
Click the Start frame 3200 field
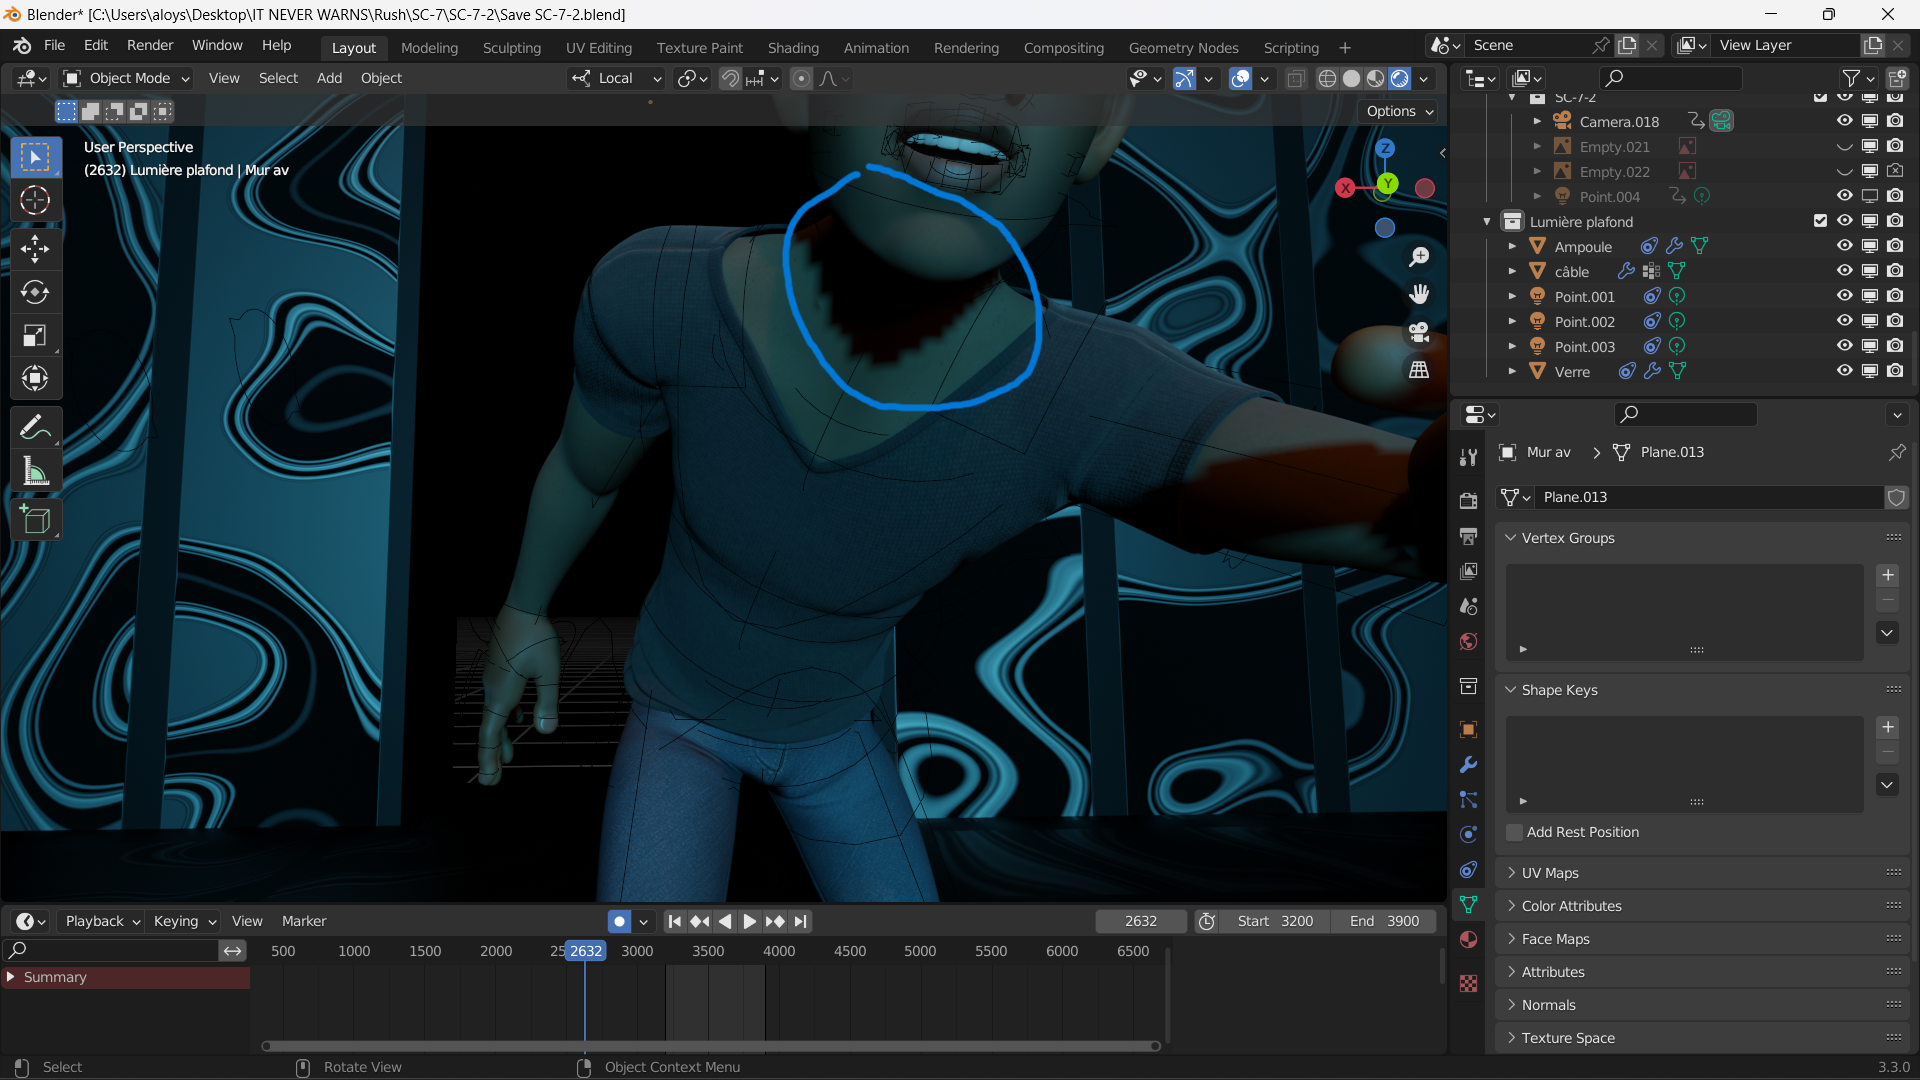coord(1275,921)
